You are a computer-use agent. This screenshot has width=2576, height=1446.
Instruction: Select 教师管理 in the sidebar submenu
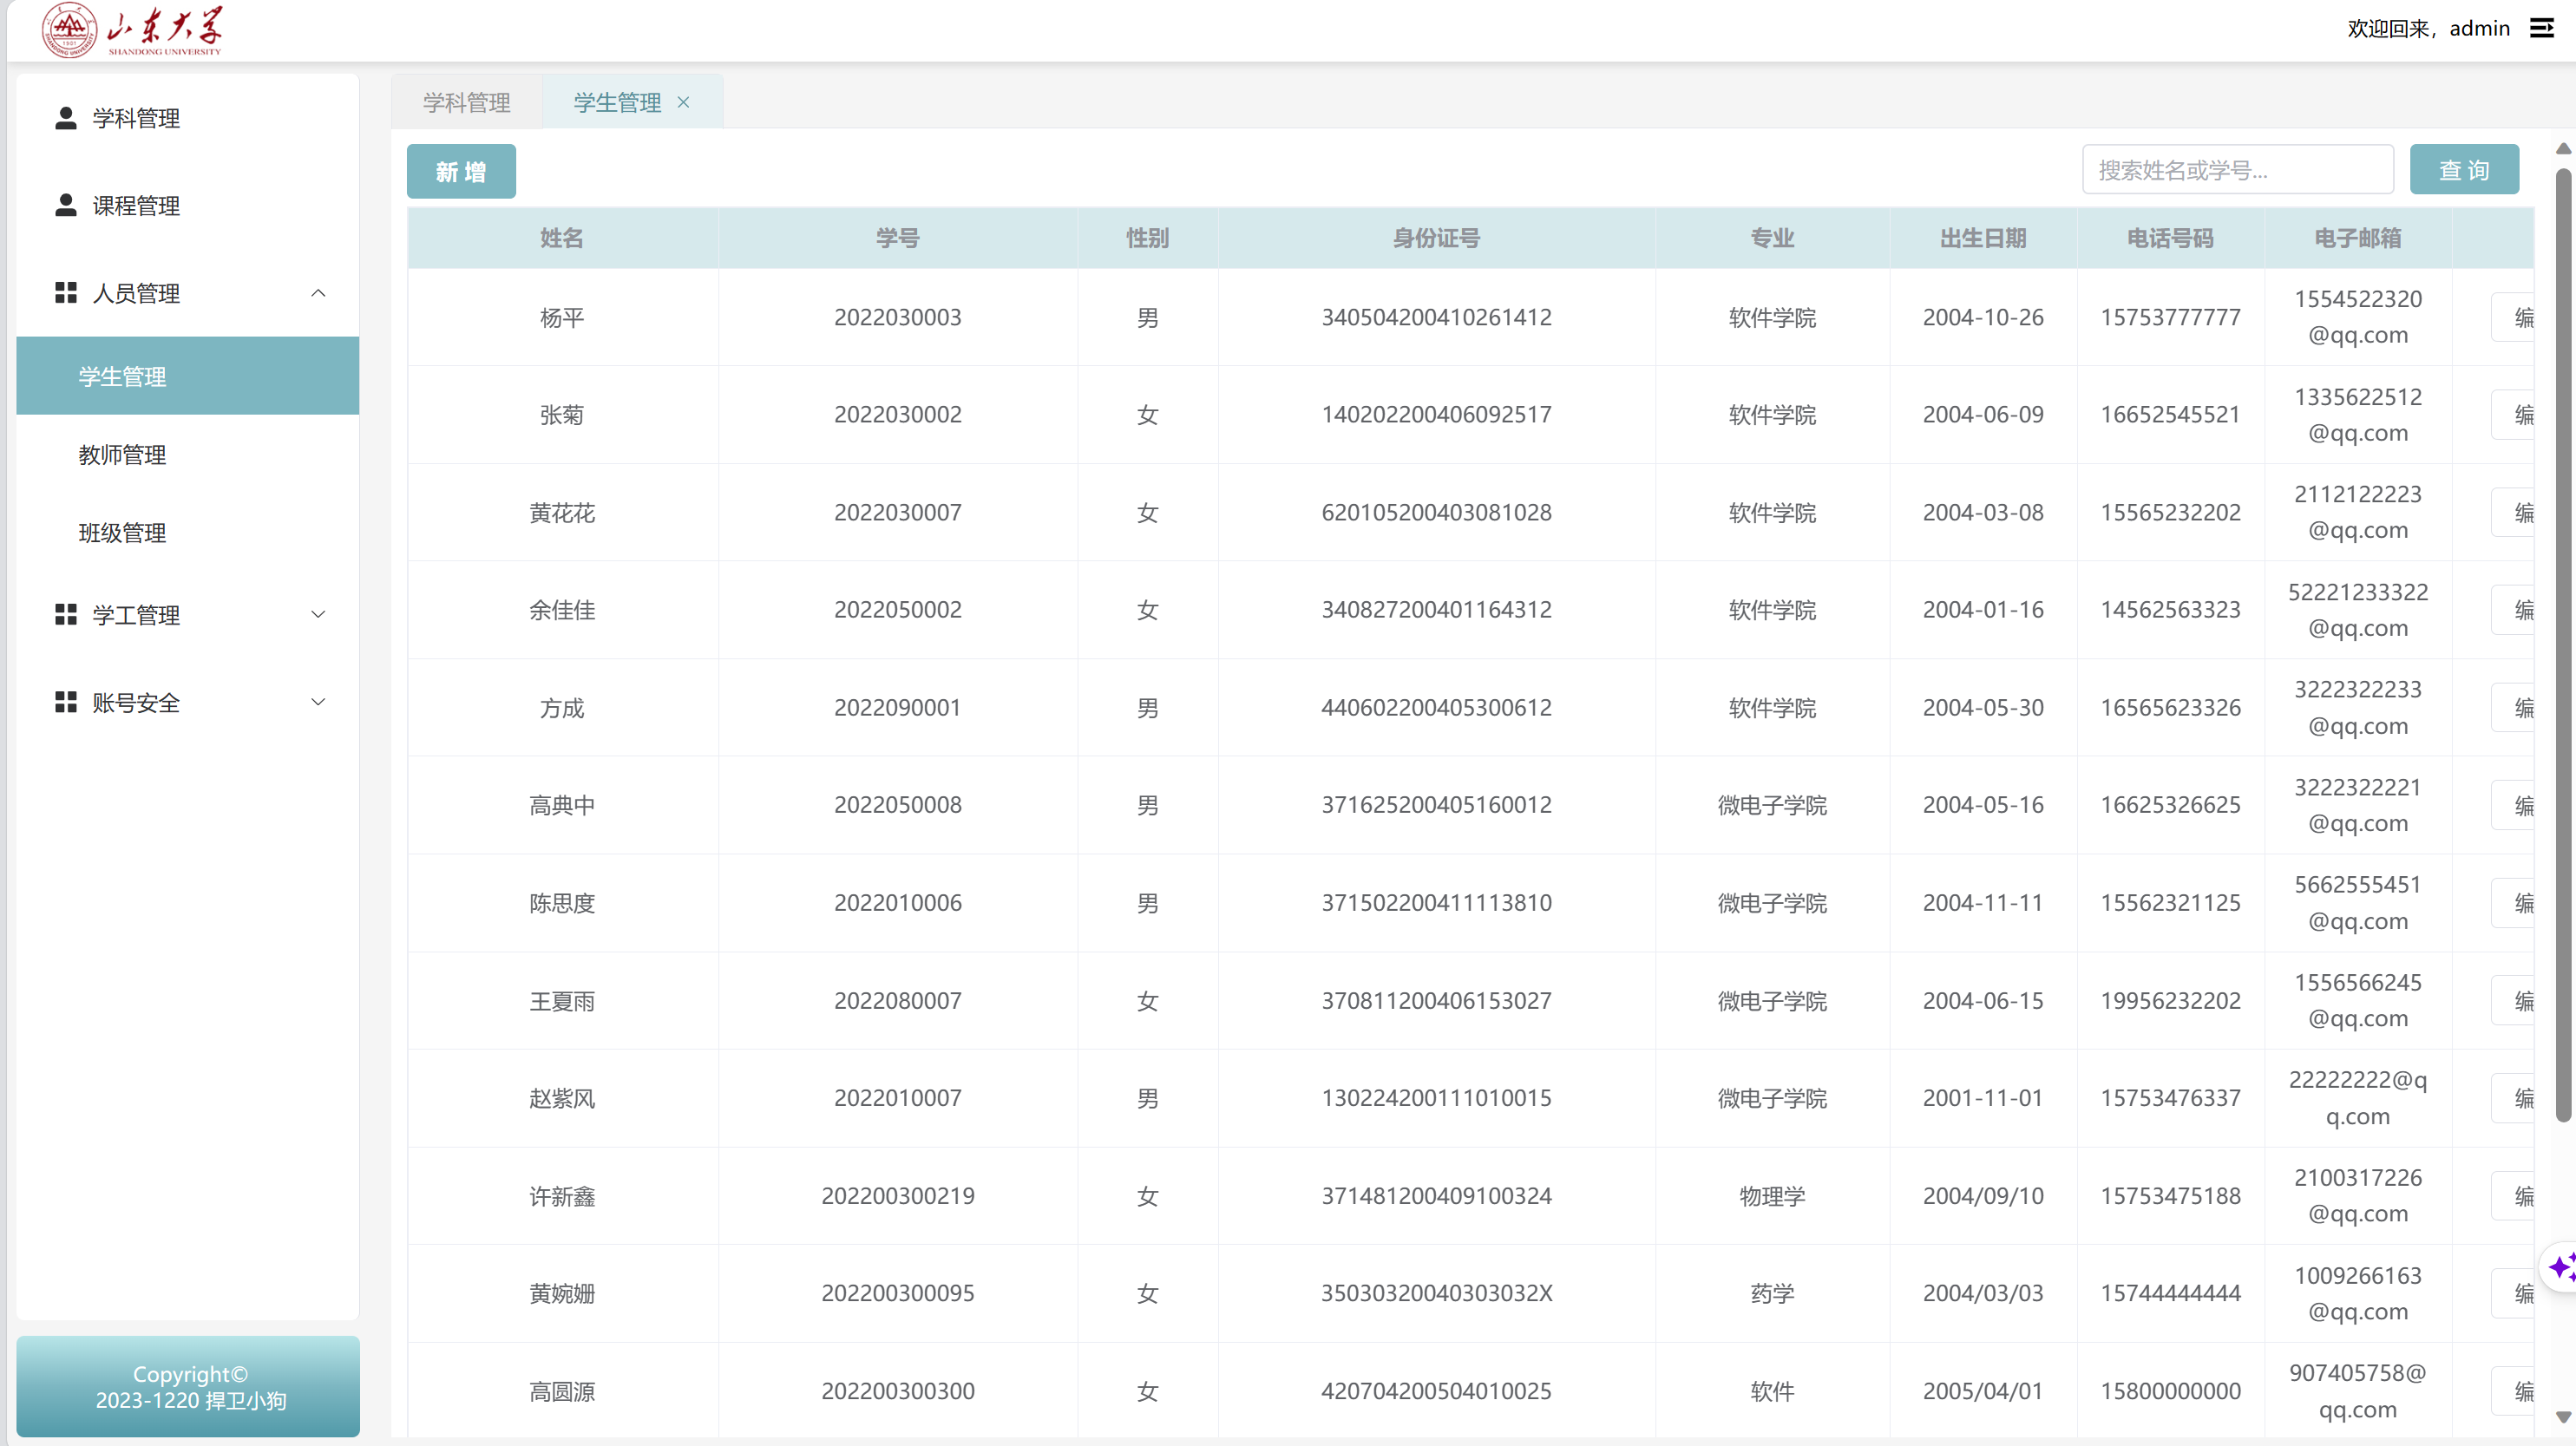coord(188,454)
